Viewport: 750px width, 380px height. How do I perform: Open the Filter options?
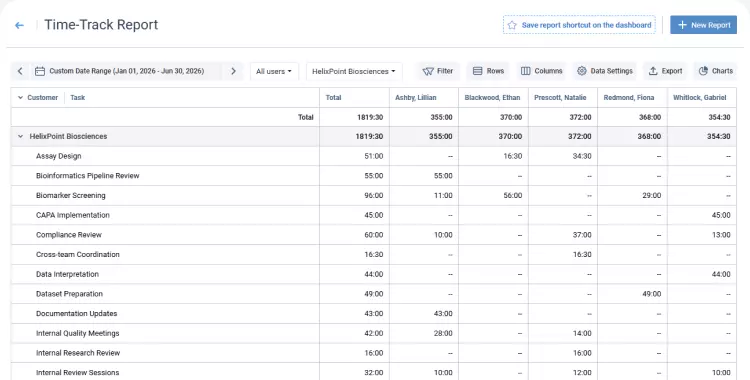click(x=438, y=71)
